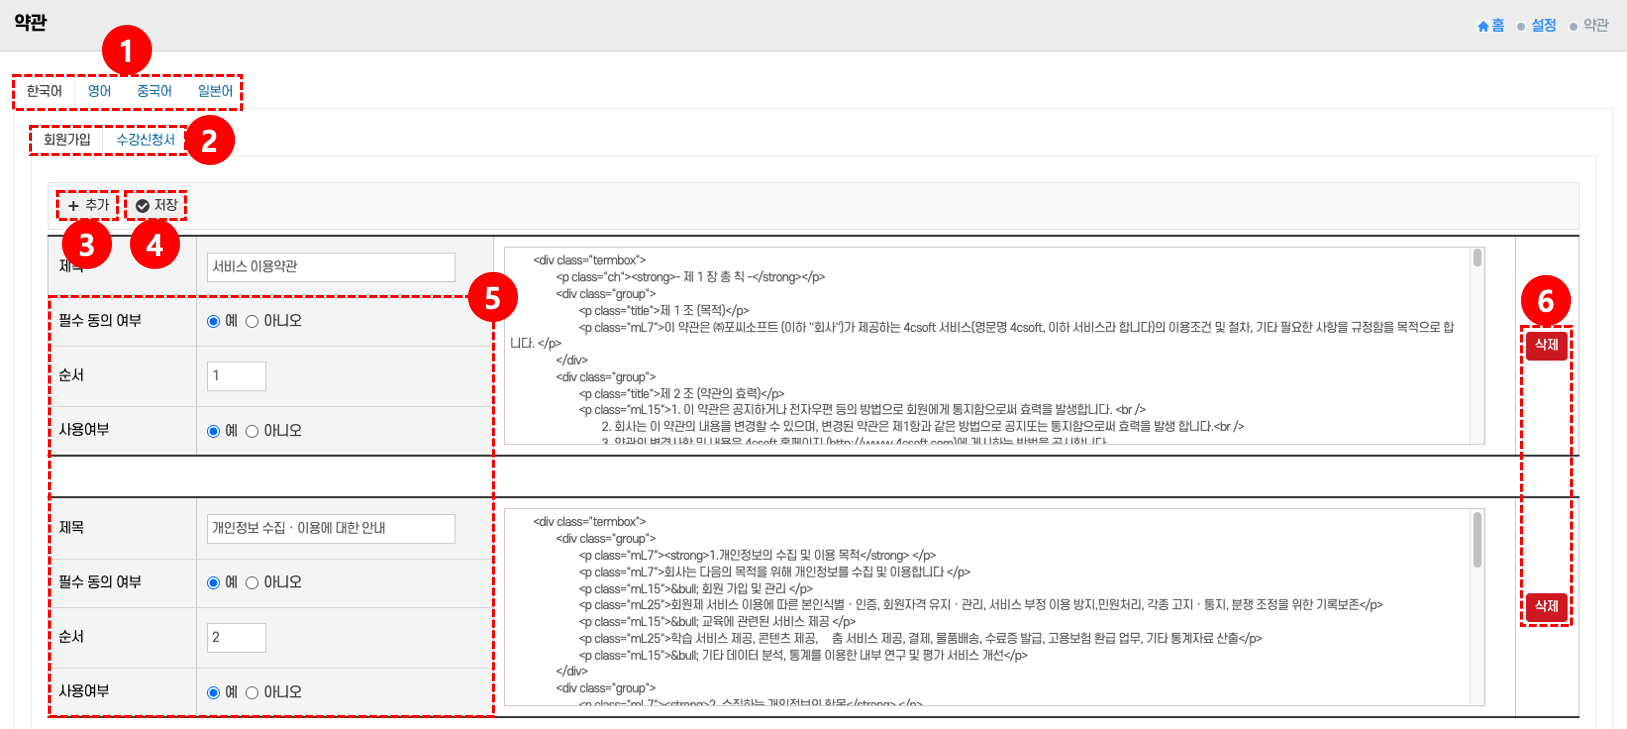Image resolution: width=1627 pixels, height=729 pixels.
Task: Open 설정 breadcrumb link
Action: click(x=1543, y=26)
